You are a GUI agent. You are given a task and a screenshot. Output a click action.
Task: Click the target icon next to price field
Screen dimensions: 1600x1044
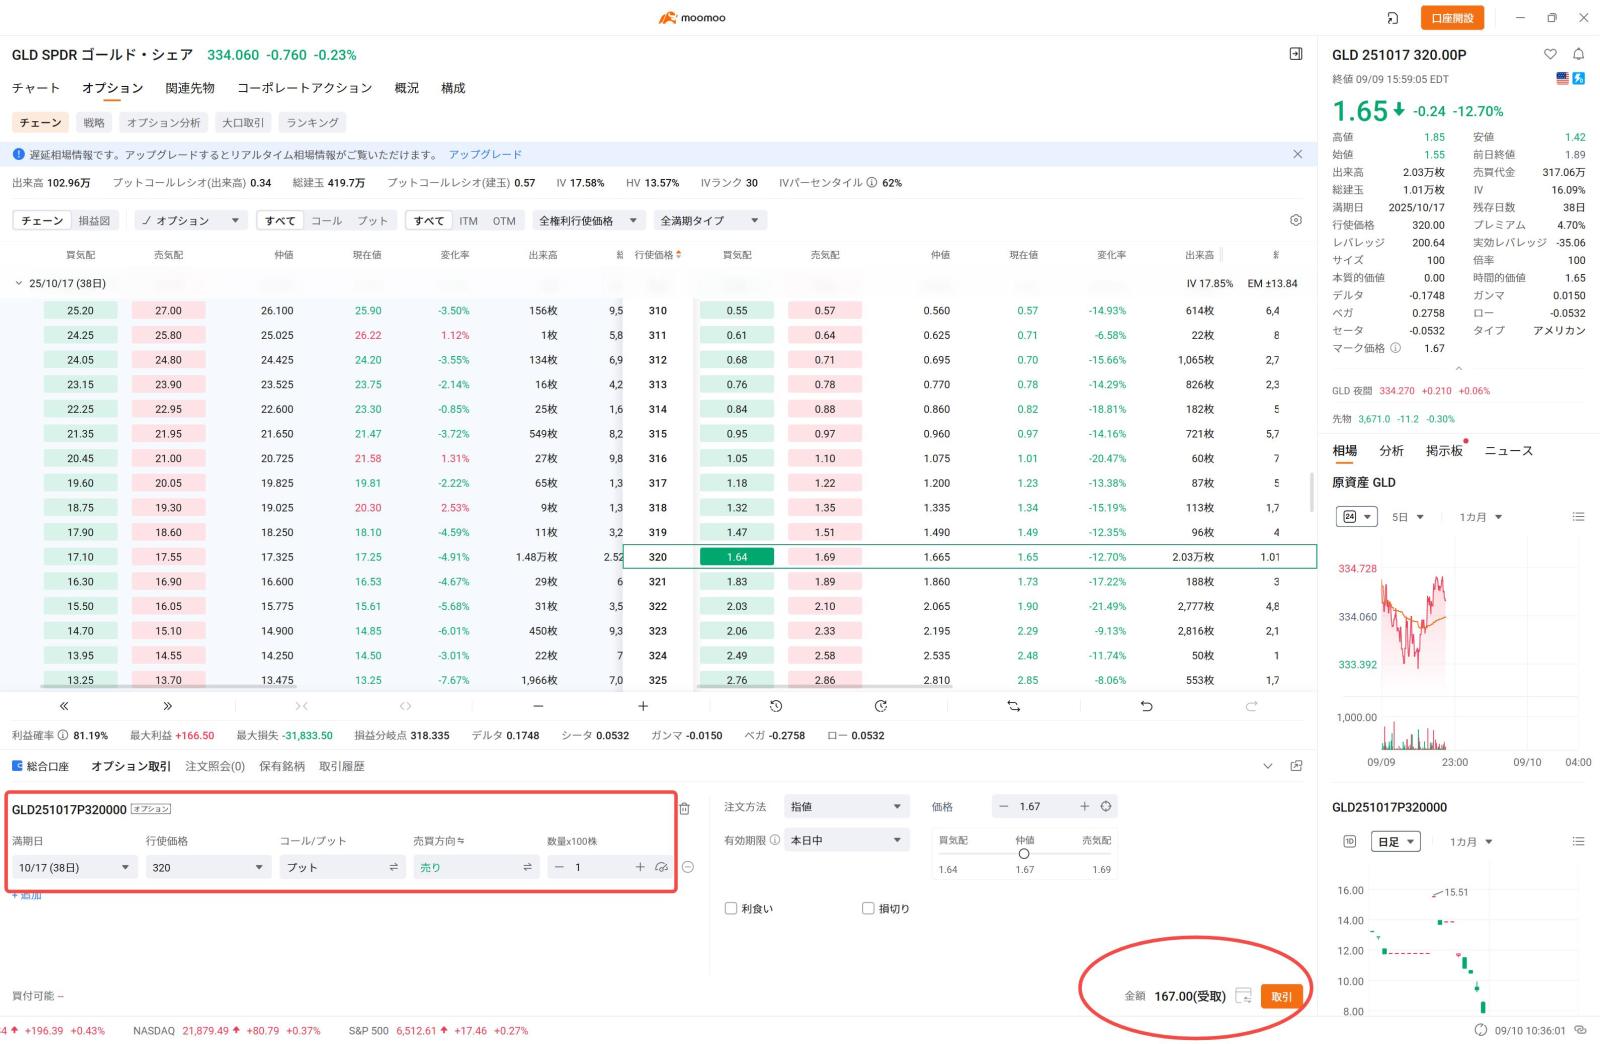1106,806
